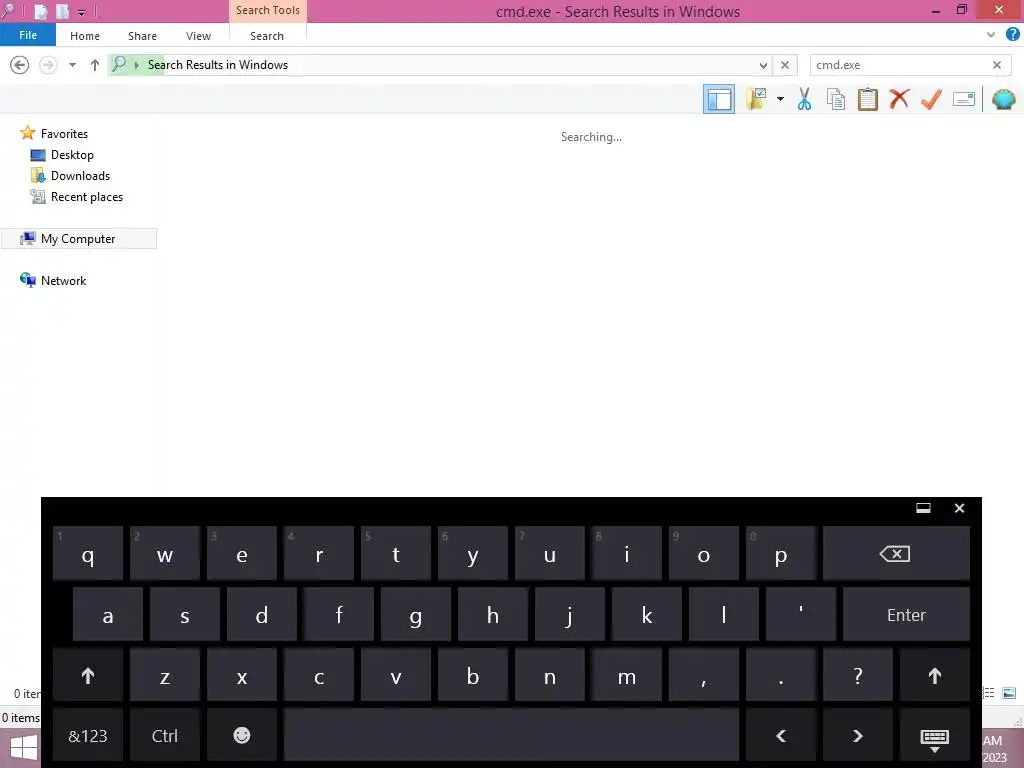Open the Customize Quick Access Toolbar dropdown

82,12
